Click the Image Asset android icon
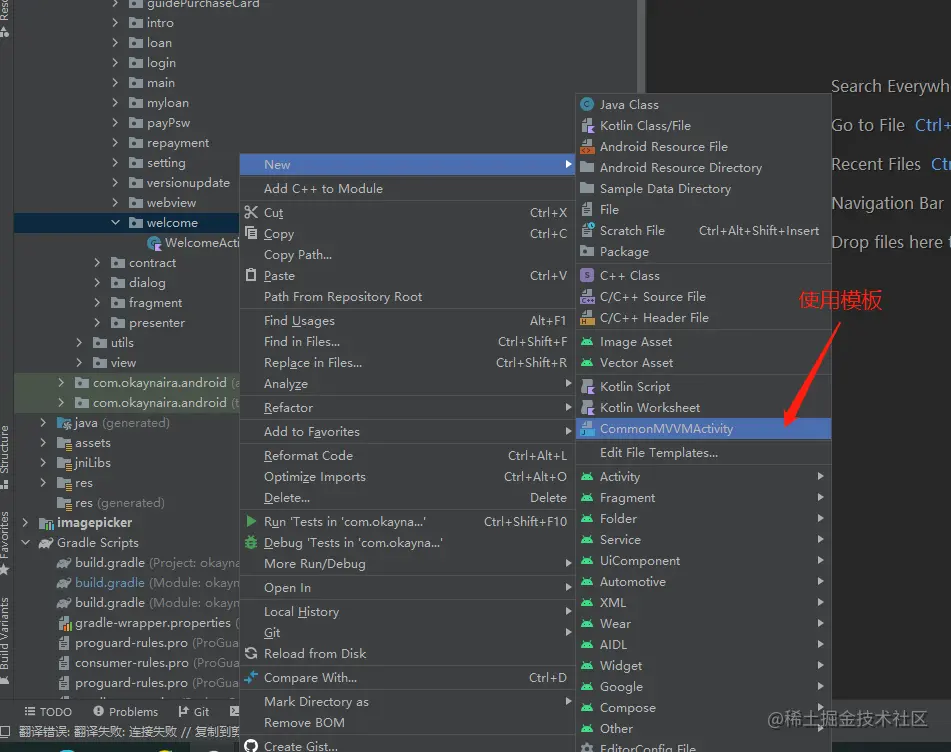The width and height of the screenshot is (951, 752). coord(586,341)
